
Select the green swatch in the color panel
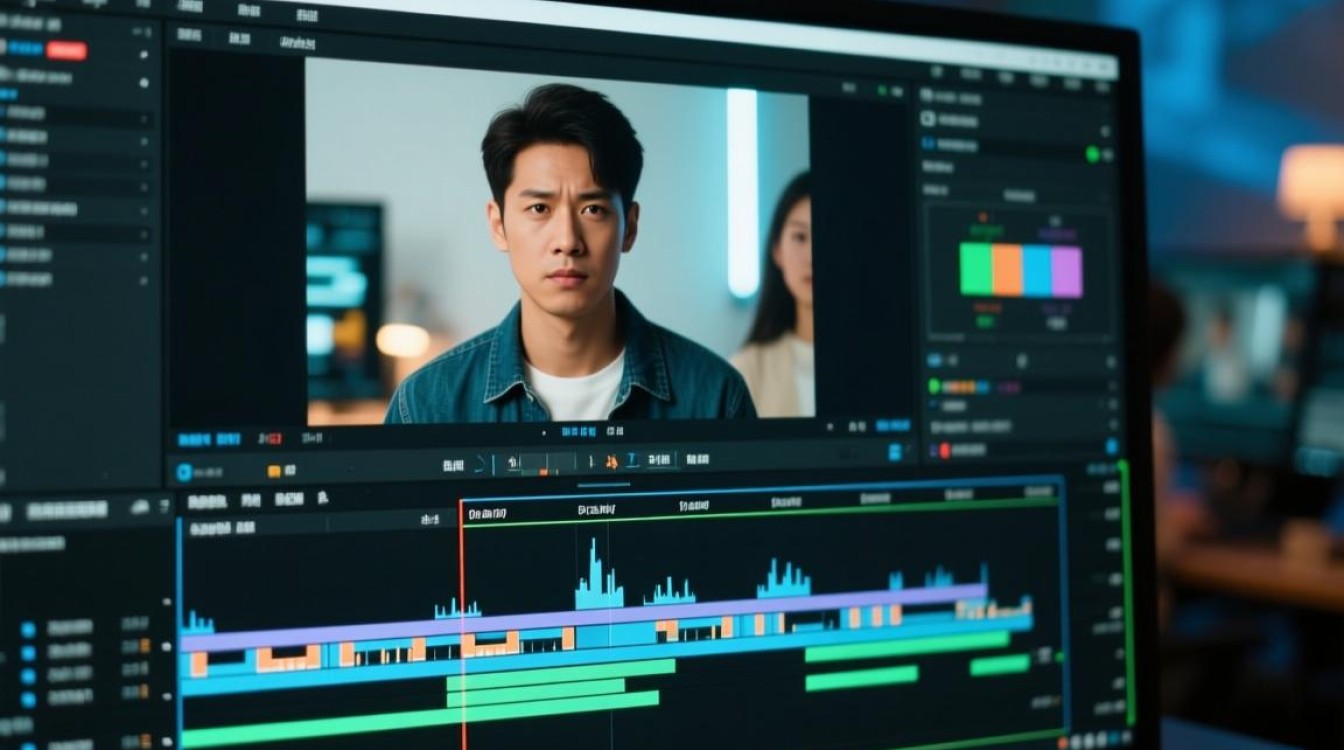coord(976,269)
